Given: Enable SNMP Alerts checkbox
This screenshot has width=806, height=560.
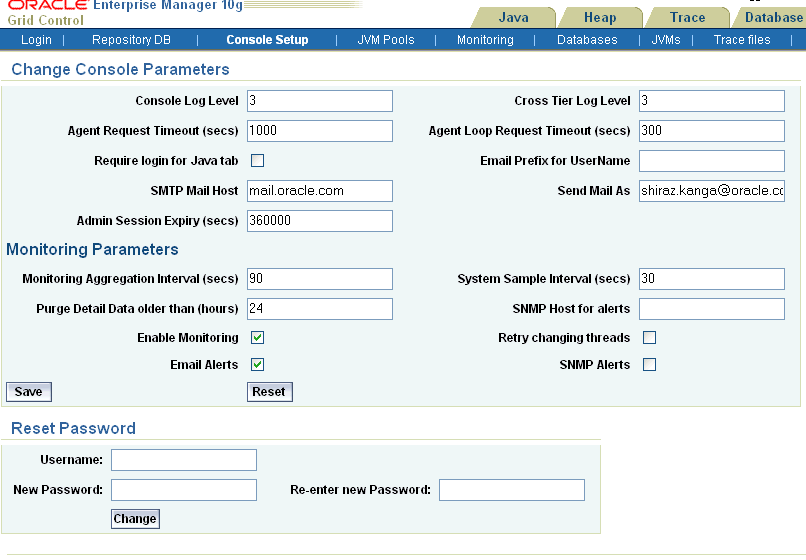Looking at the screenshot, I should [x=650, y=365].
